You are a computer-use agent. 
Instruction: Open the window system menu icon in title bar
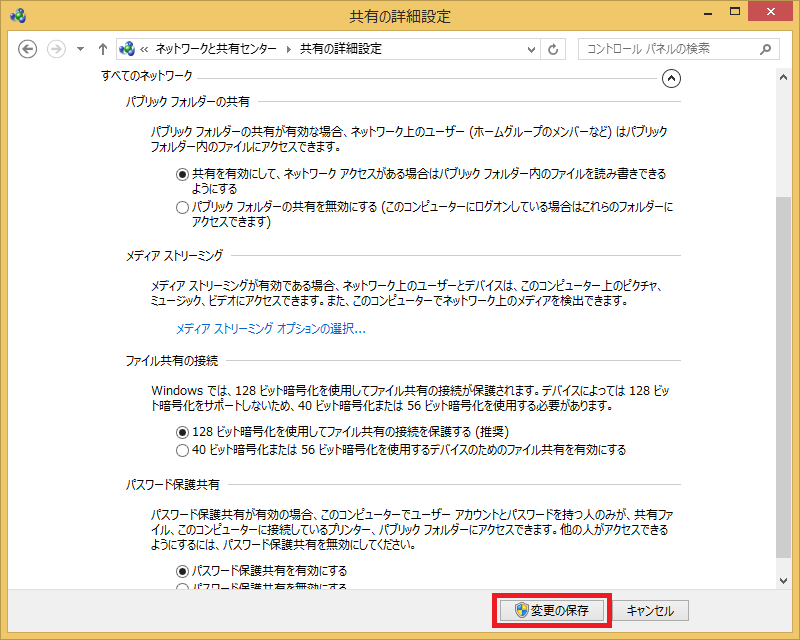click(x=18, y=16)
